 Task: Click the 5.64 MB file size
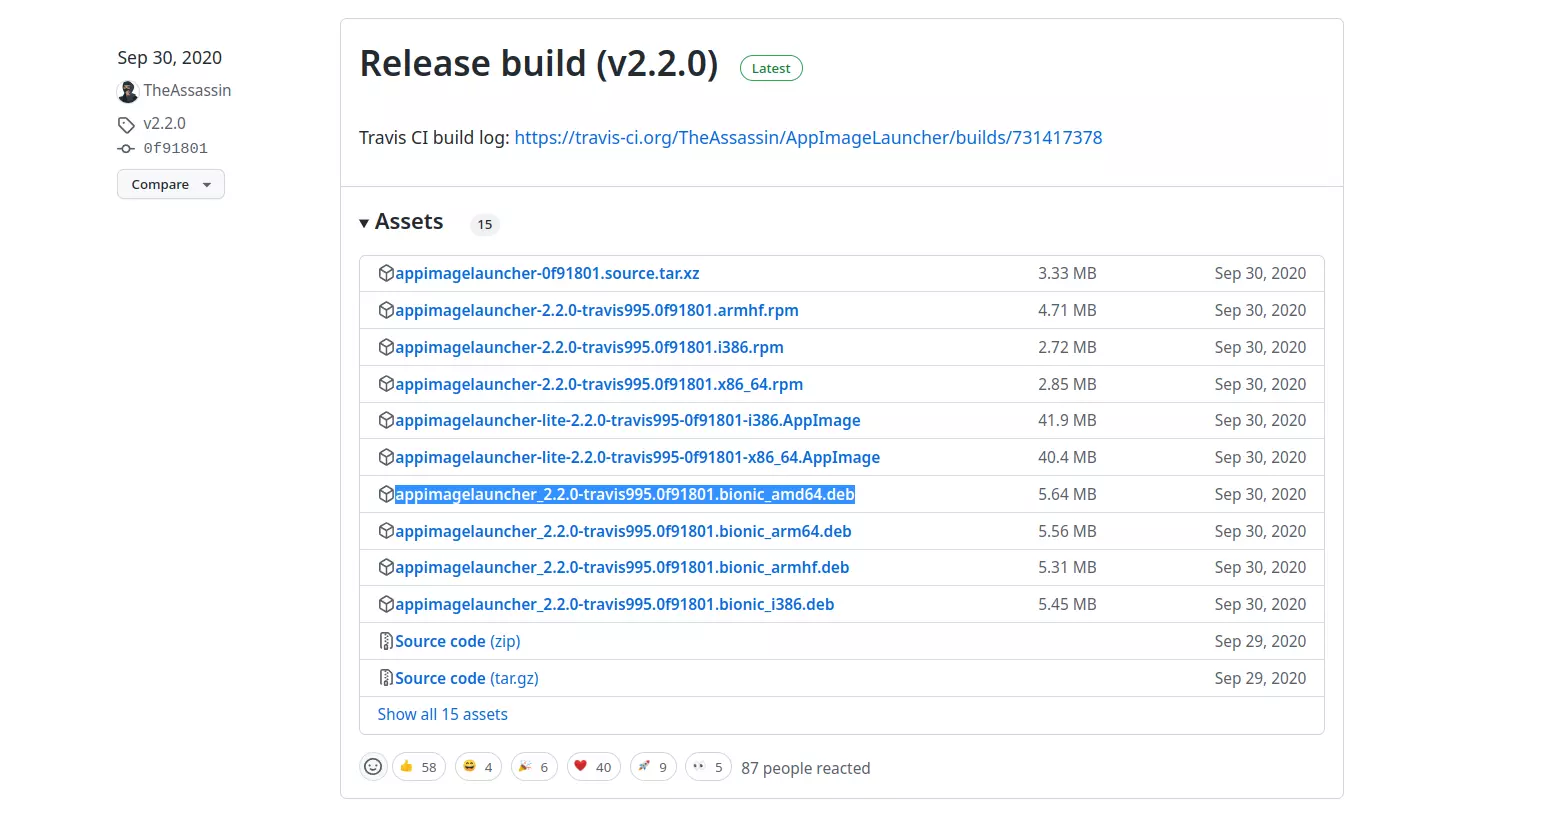pyautogui.click(x=1067, y=494)
